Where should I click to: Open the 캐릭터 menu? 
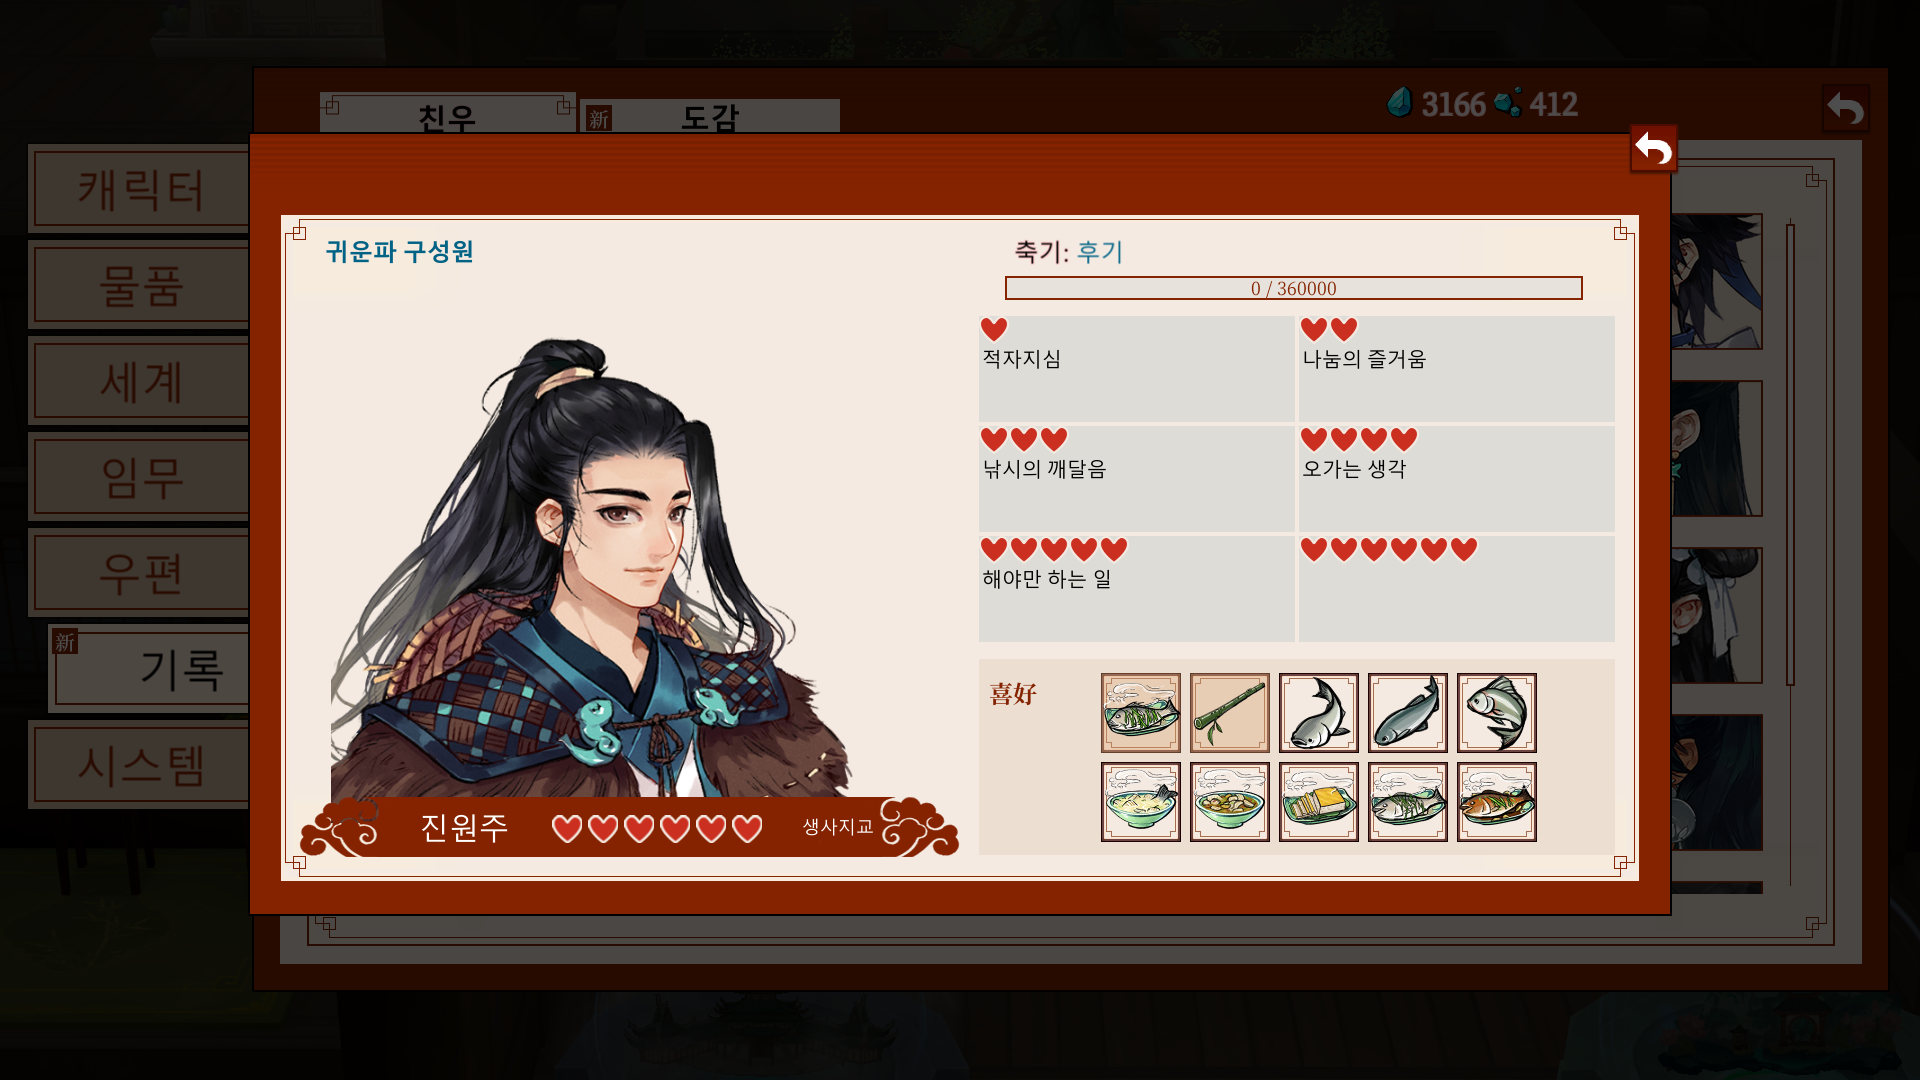(x=139, y=189)
